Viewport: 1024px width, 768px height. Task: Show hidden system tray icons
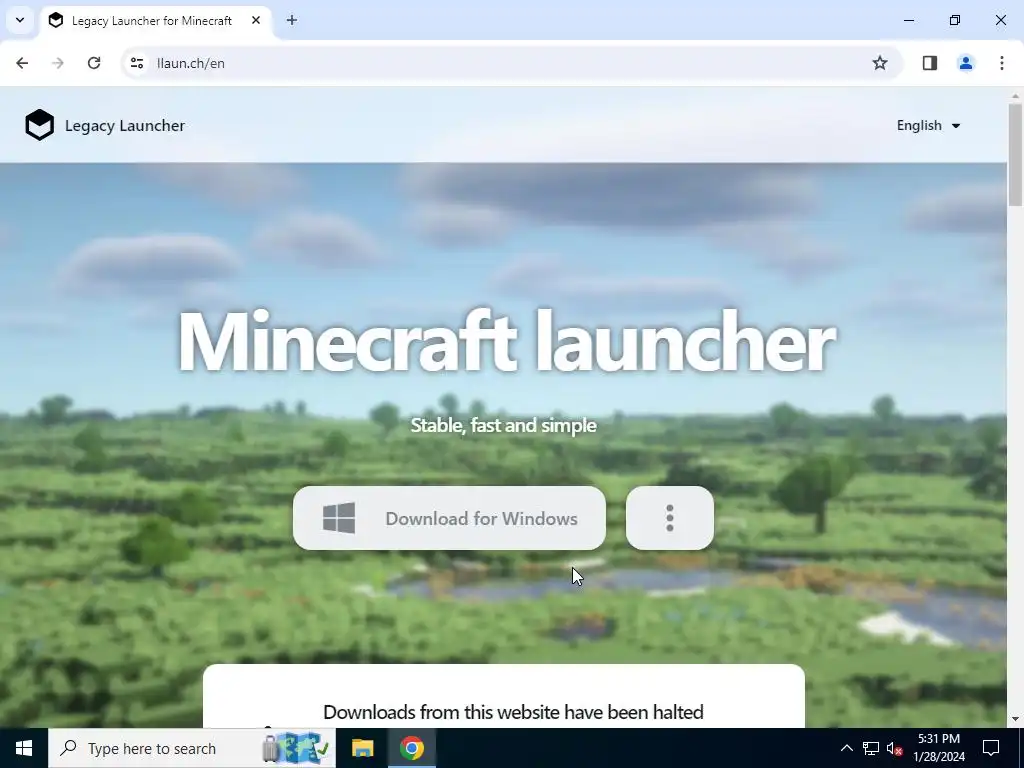tap(846, 748)
